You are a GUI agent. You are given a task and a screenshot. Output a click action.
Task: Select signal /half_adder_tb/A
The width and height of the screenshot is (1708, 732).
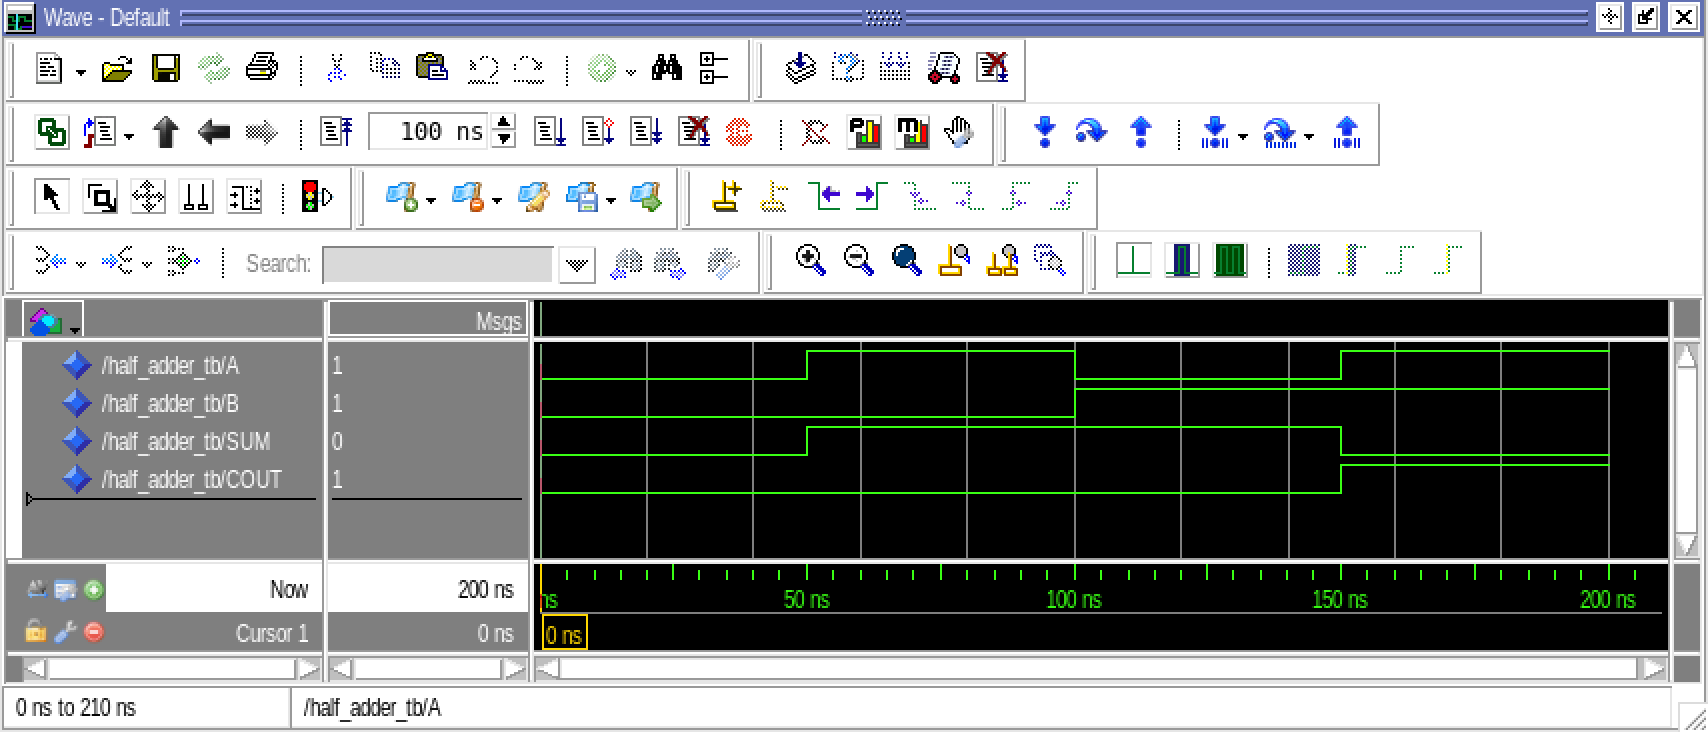(x=170, y=366)
